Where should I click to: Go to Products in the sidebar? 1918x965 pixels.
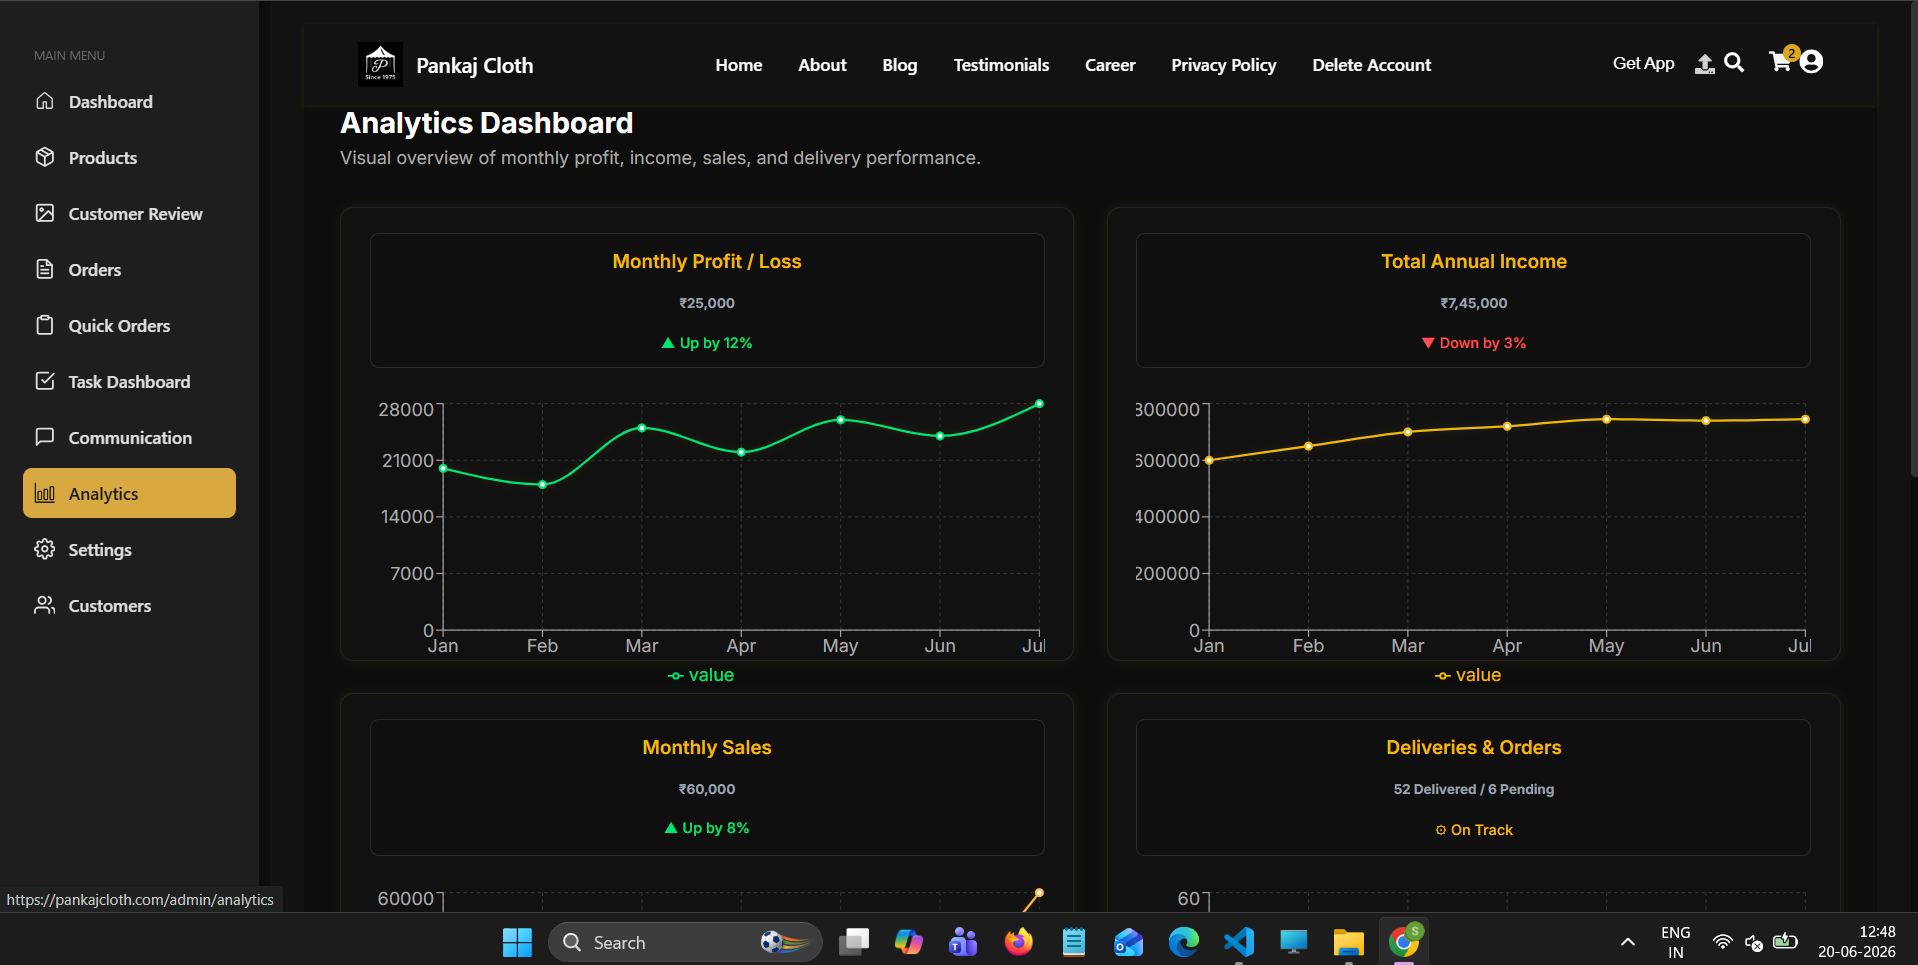(130, 158)
